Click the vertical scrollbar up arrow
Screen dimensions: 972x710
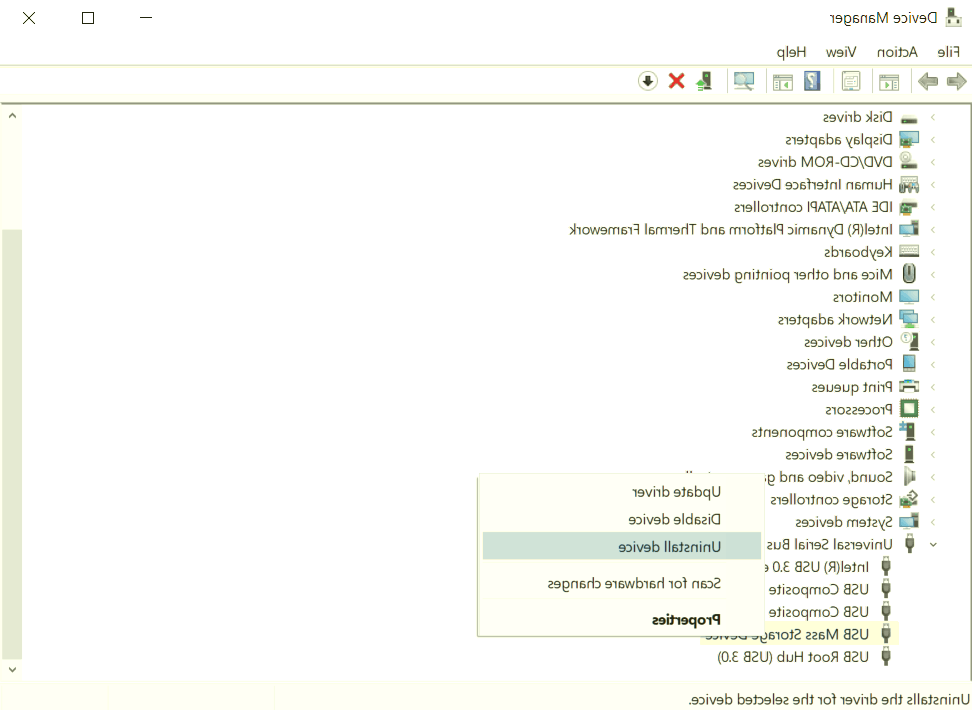click(12, 116)
